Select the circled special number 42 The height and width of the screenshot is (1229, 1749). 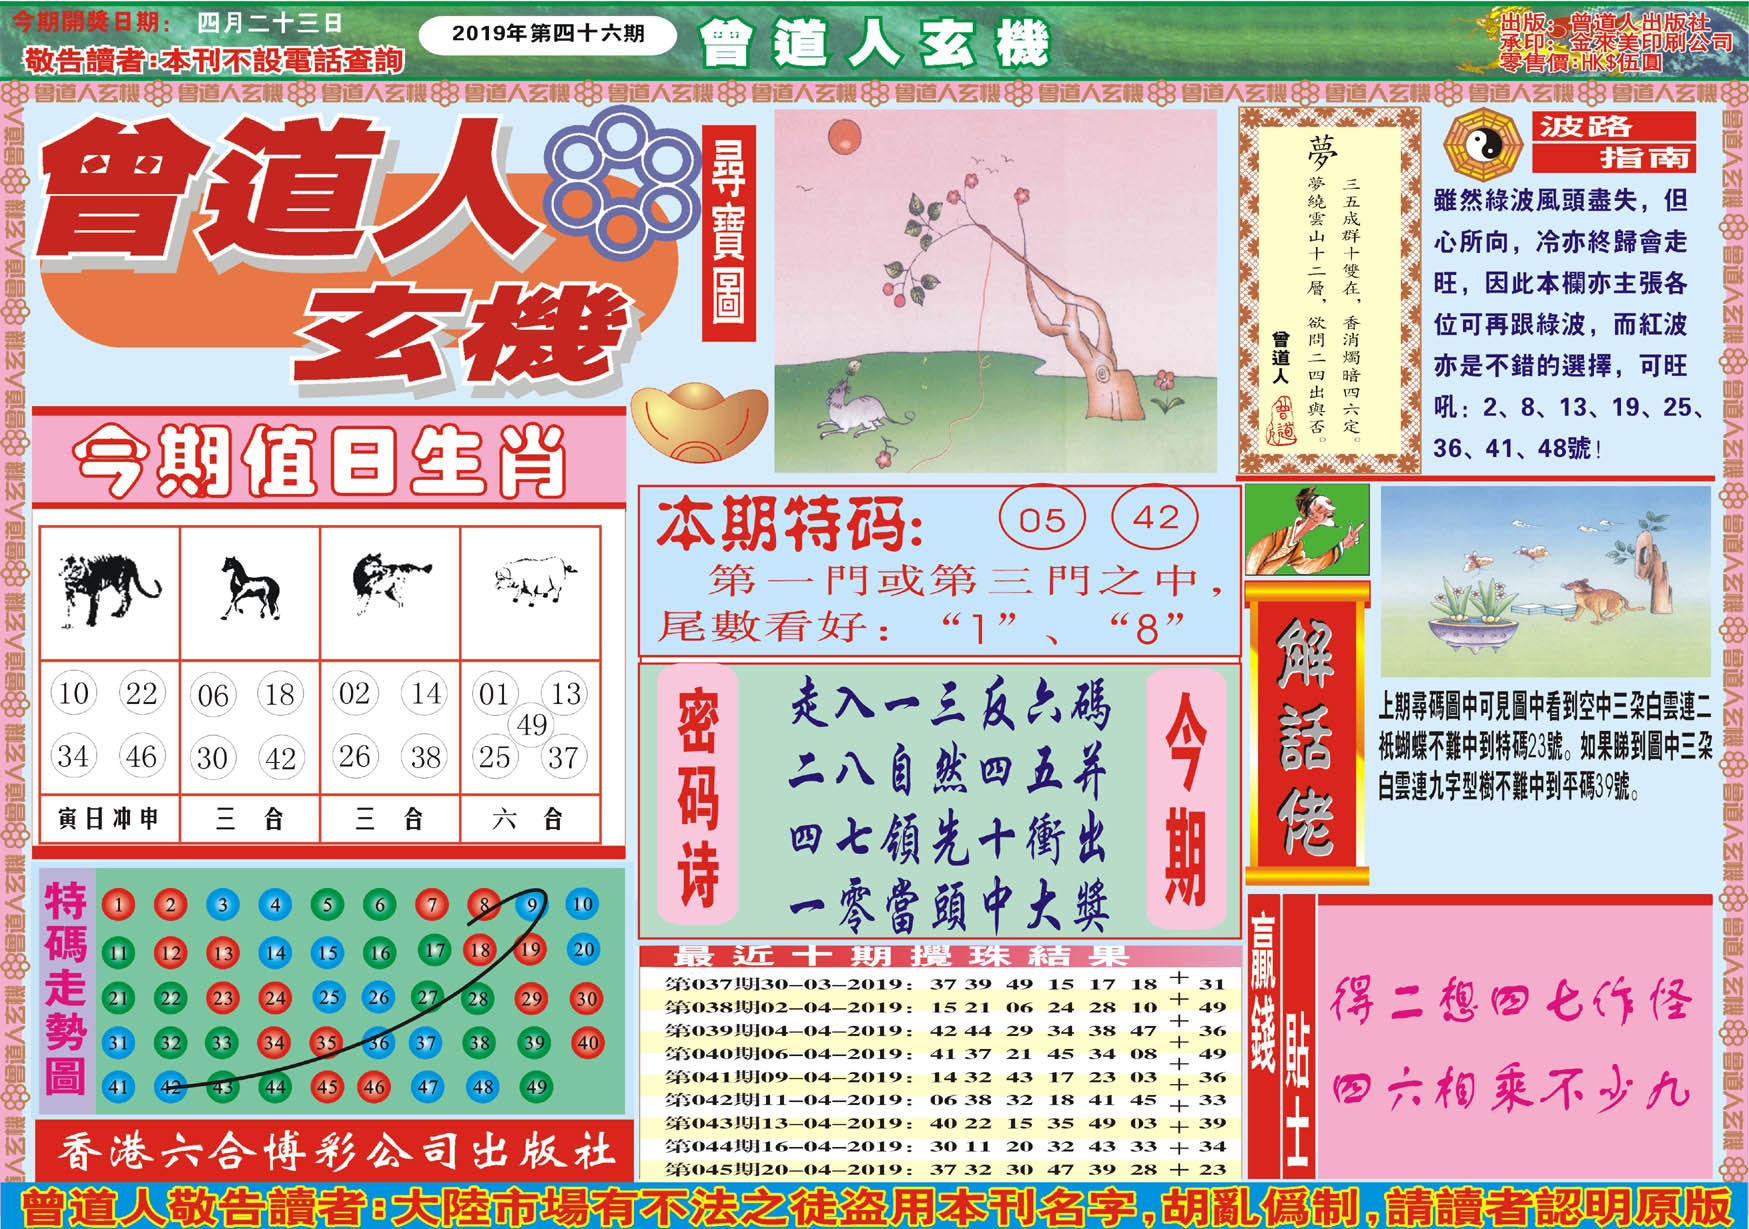pyautogui.click(x=1155, y=517)
